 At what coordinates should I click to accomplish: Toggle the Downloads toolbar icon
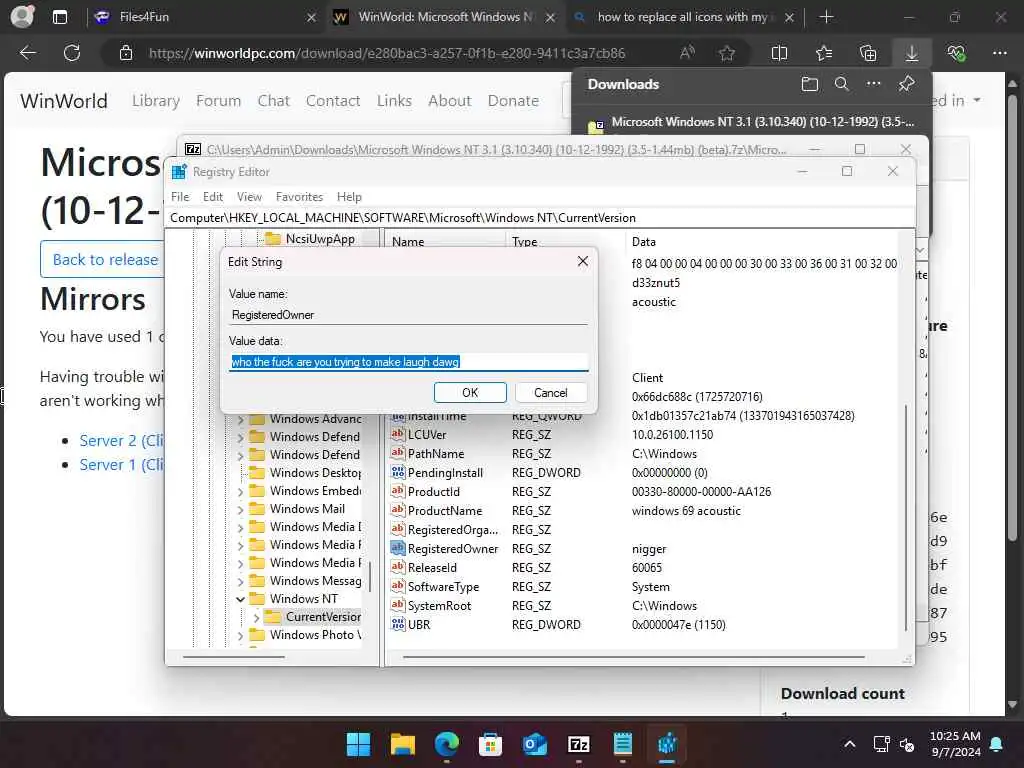[x=912, y=53]
